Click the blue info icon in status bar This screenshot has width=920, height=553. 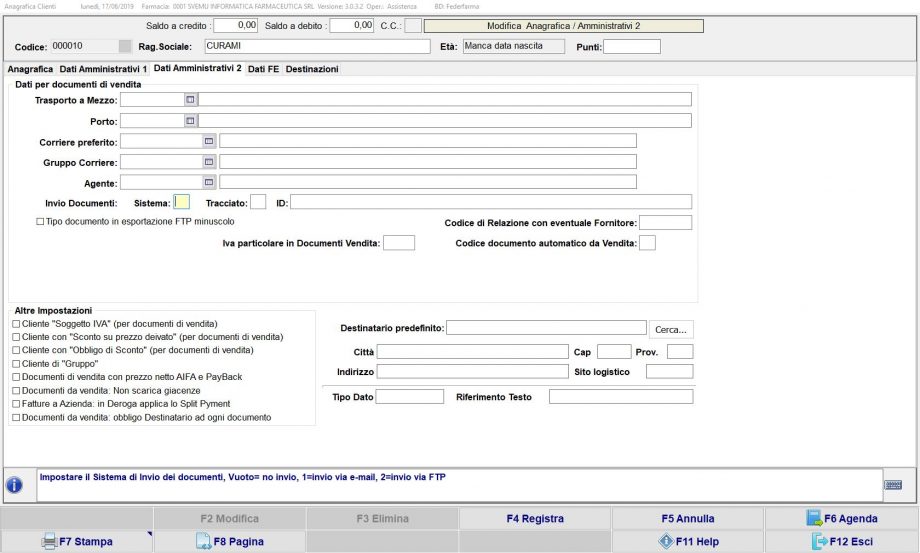[x=15, y=485]
